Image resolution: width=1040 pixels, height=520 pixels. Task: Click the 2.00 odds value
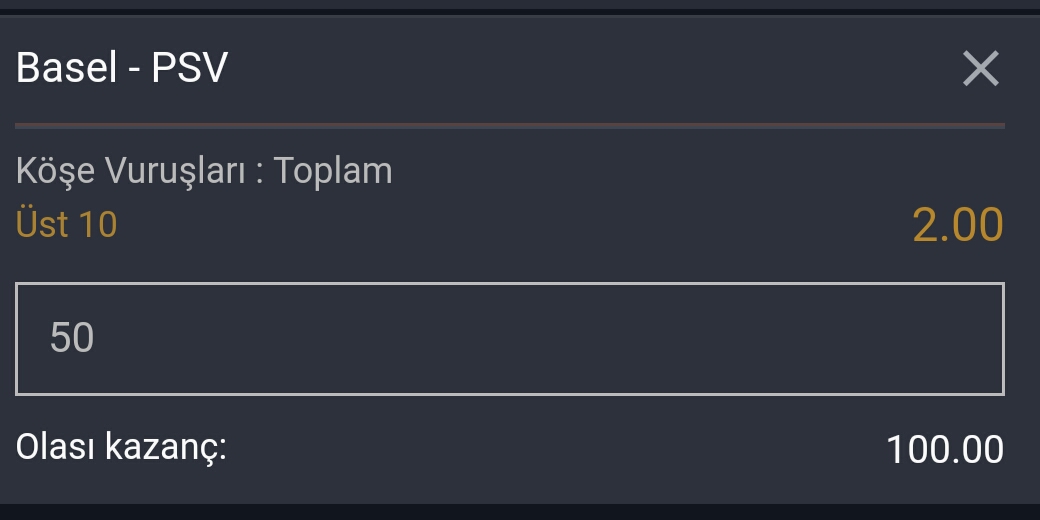coord(957,225)
